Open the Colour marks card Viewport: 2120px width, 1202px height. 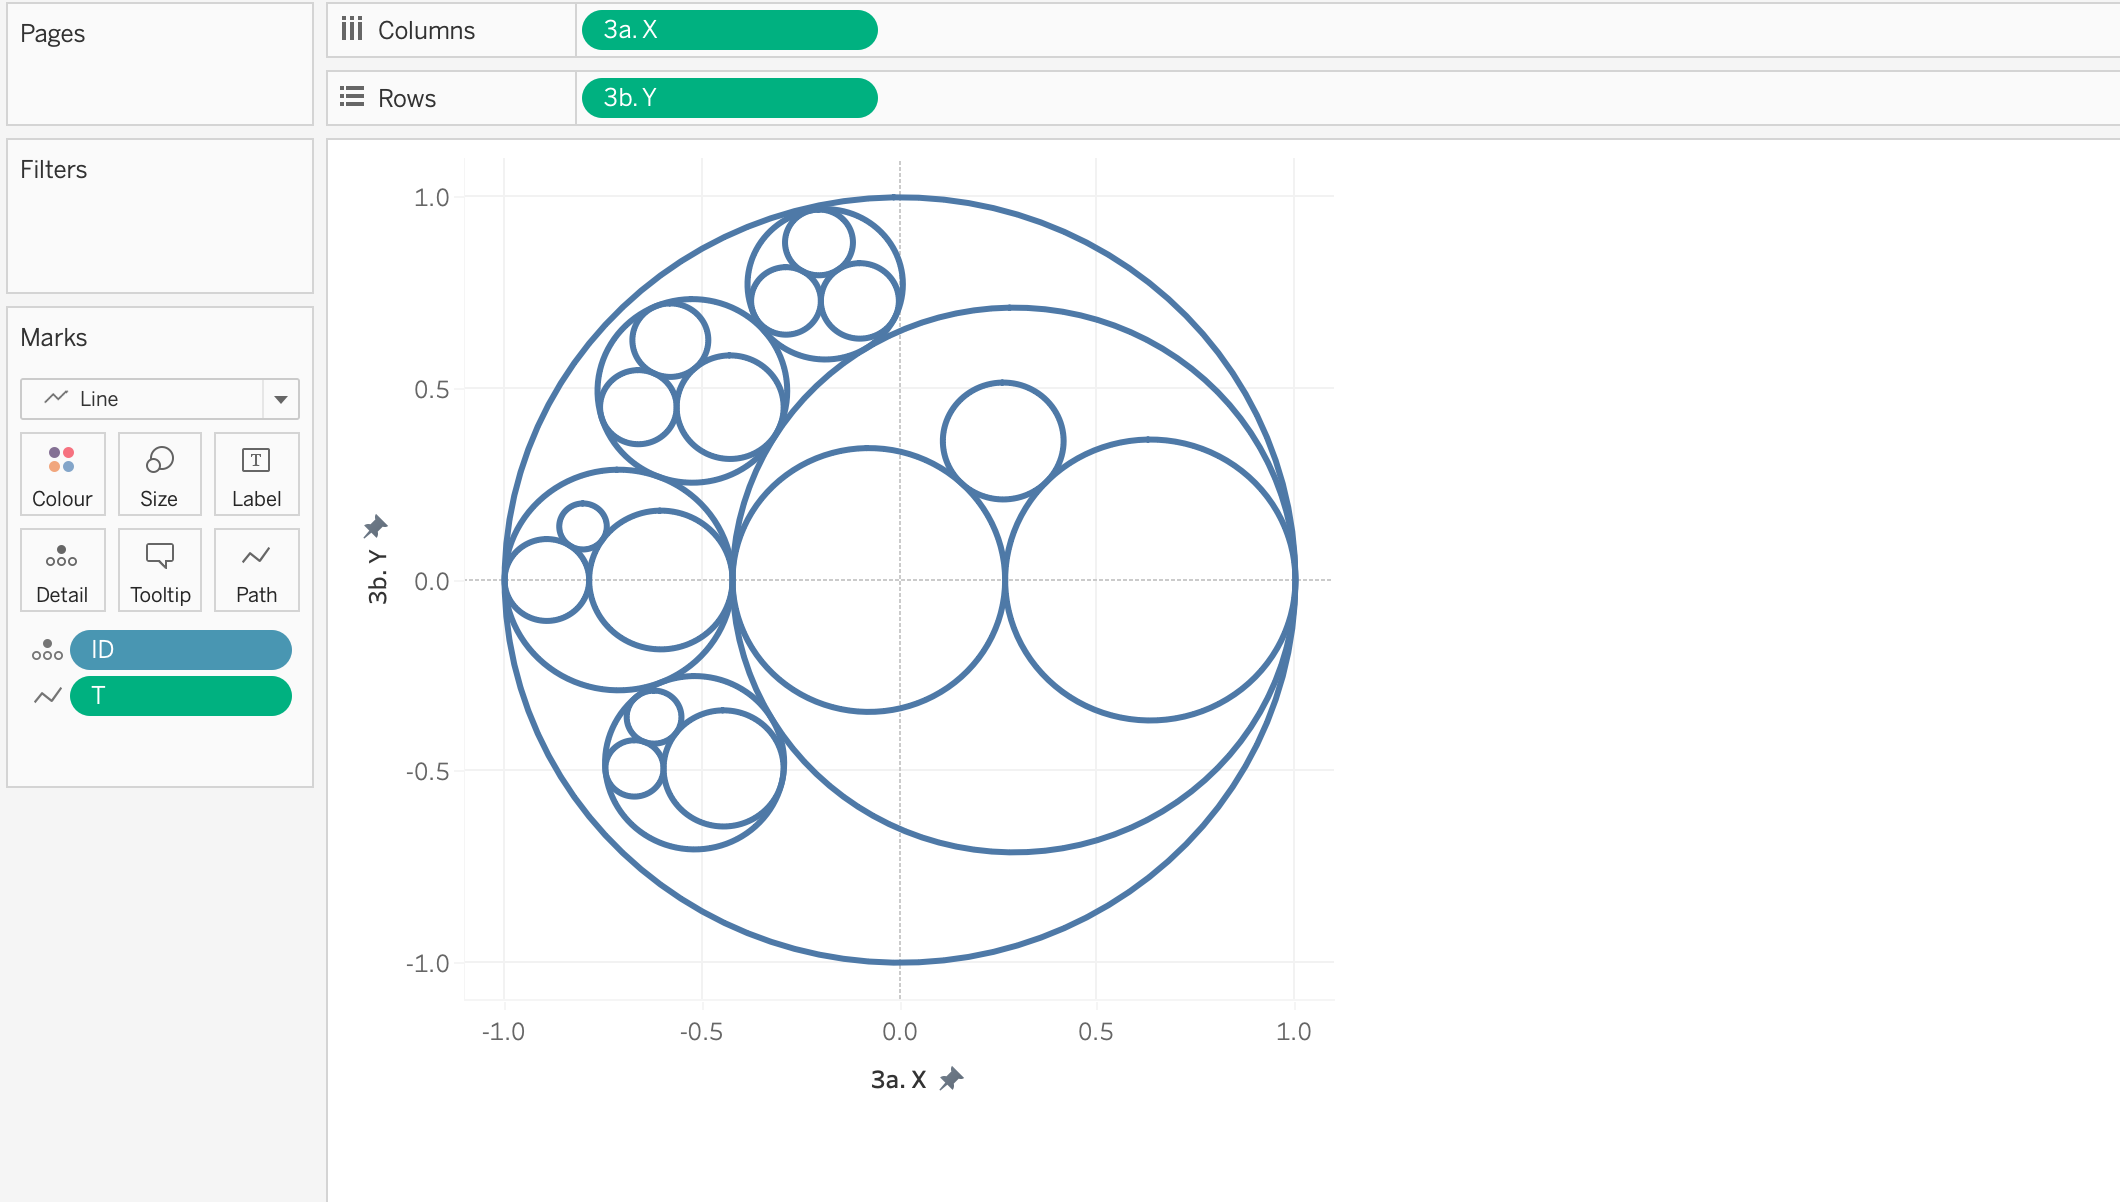[x=62, y=474]
